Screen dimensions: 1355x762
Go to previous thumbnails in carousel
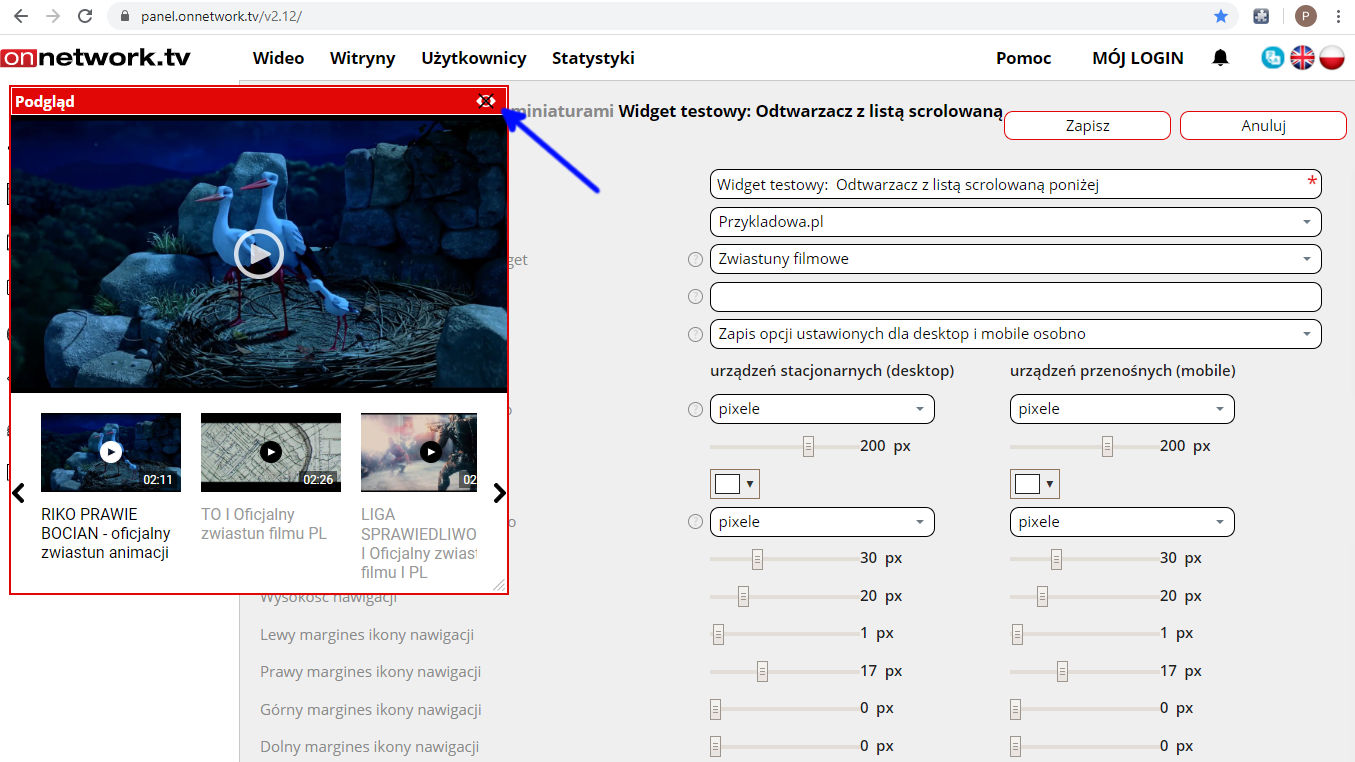coord(18,492)
